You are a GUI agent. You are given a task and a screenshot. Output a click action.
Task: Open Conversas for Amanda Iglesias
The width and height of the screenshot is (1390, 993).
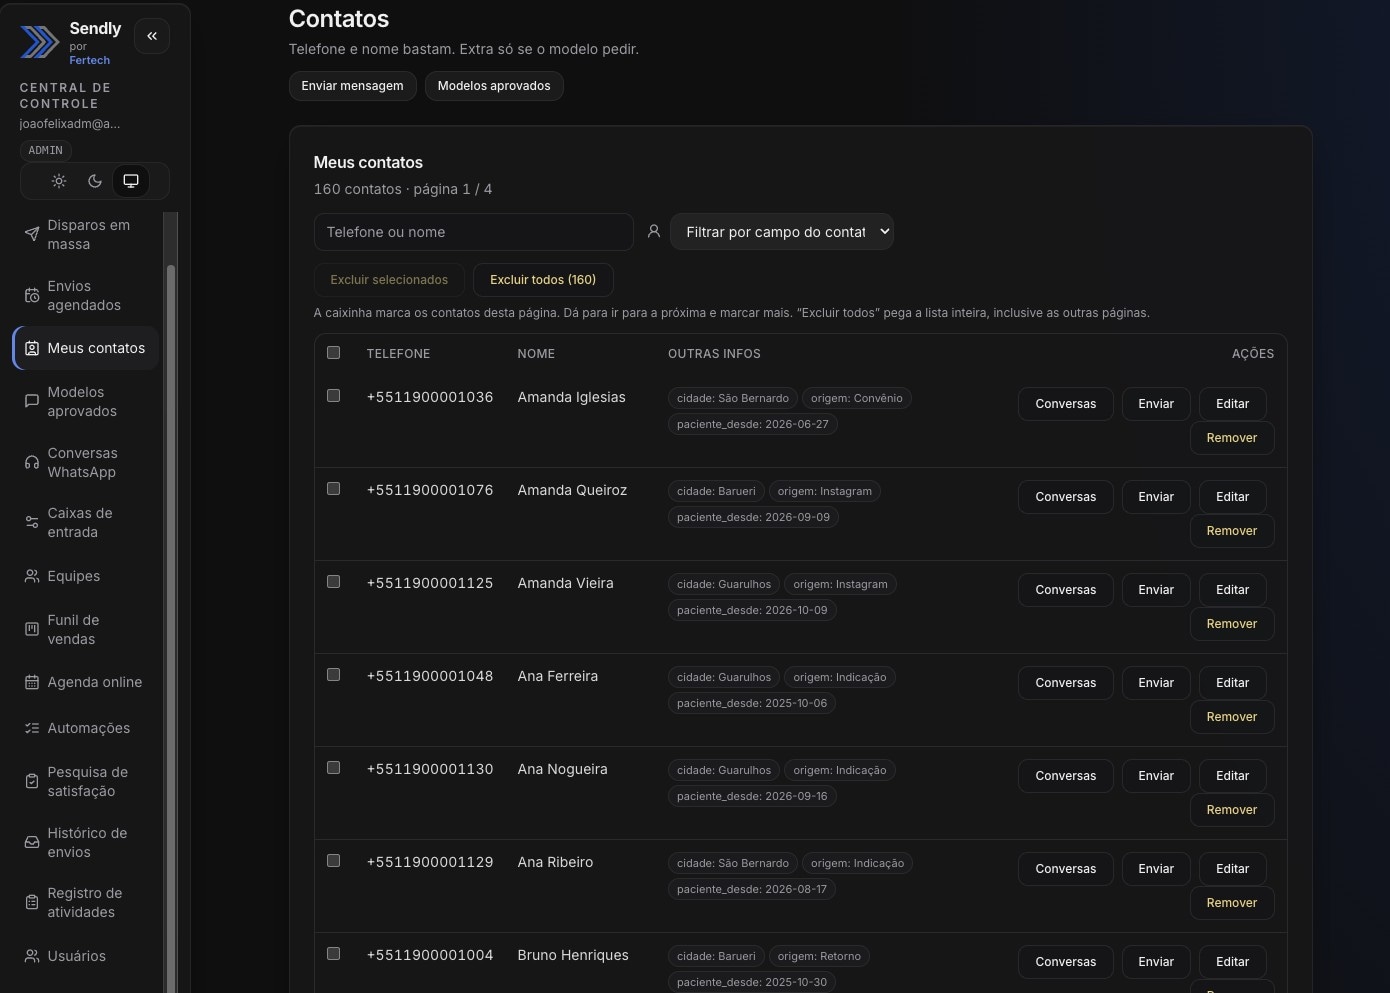[1066, 404]
